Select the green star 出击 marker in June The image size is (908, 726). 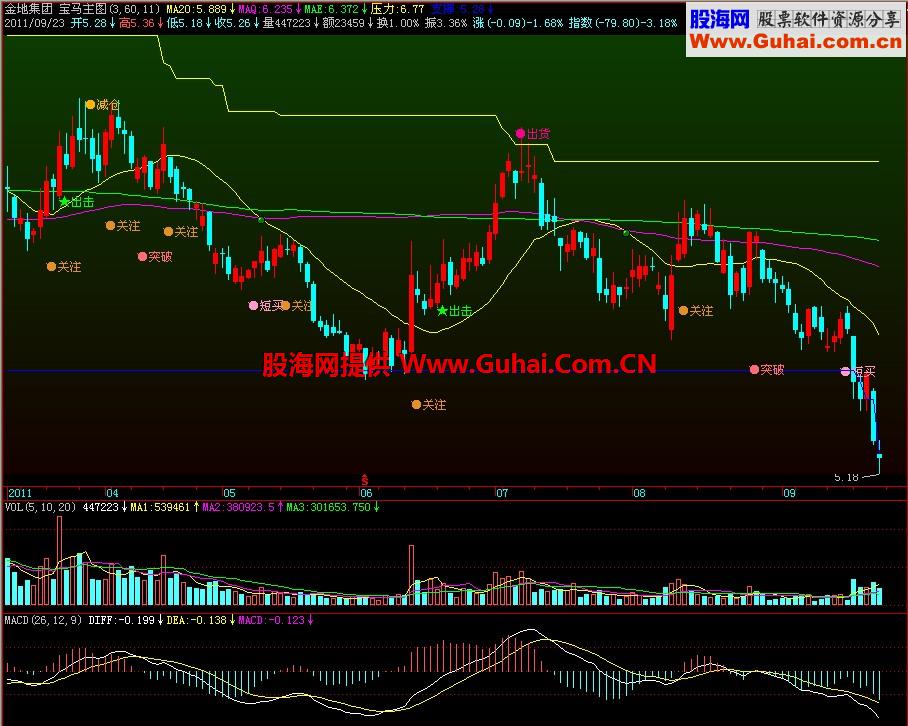coord(455,311)
